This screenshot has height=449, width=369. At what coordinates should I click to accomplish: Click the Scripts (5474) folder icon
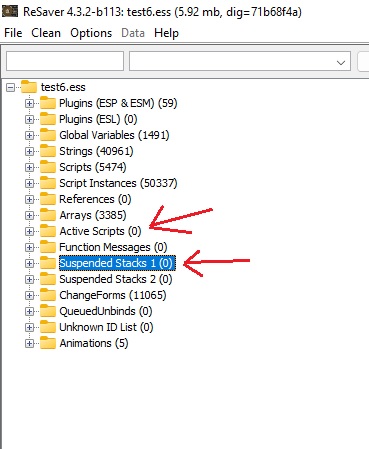(x=48, y=167)
